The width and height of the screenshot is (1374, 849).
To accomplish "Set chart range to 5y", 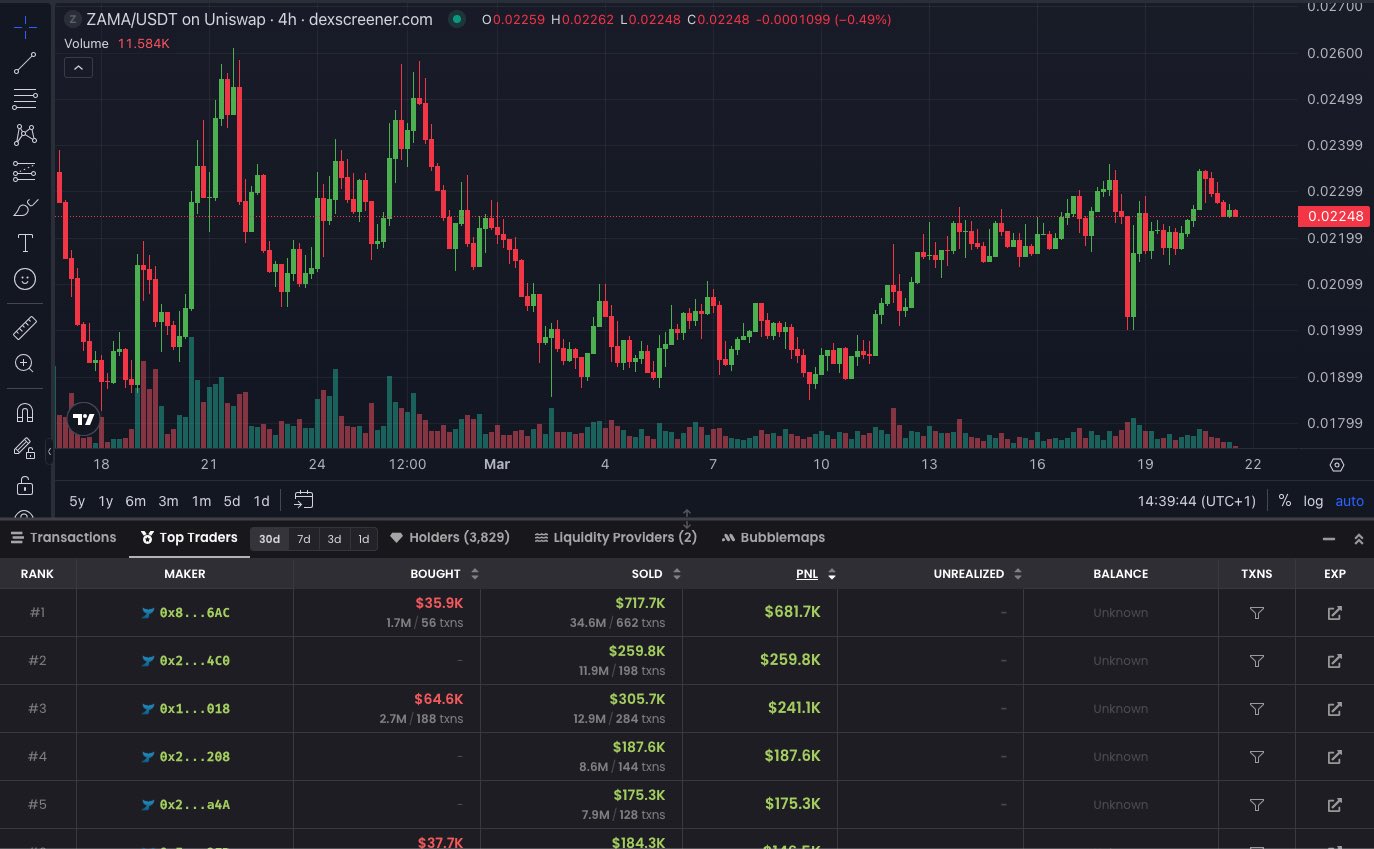I will pos(77,501).
